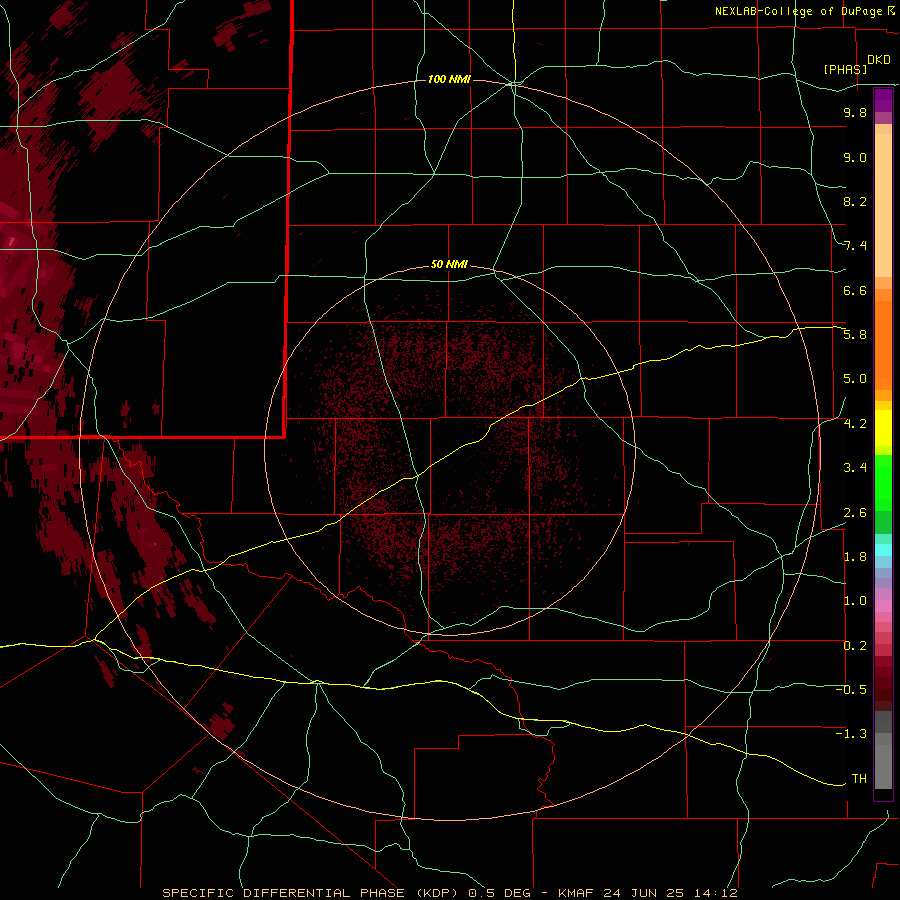900x900 pixels.
Task: Click the 1.8 value on the color scale
Action: pos(855,557)
